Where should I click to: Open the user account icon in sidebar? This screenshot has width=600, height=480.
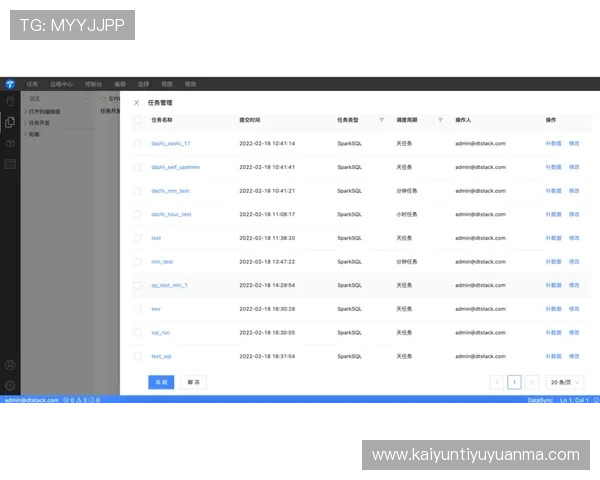(x=10, y=365)
